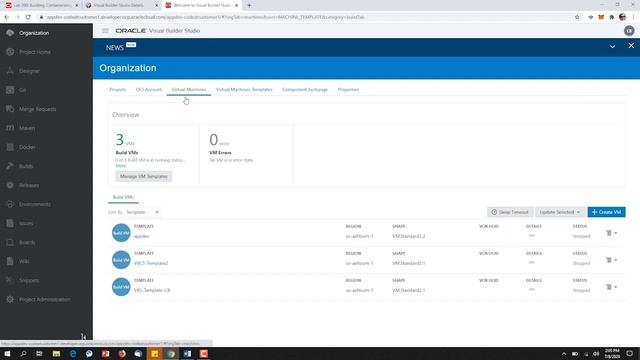Image resolution: width=640 pixels, height=360 pixels.
Task: Collapse the NEWS banner chevron
Action: coord(612,47)
